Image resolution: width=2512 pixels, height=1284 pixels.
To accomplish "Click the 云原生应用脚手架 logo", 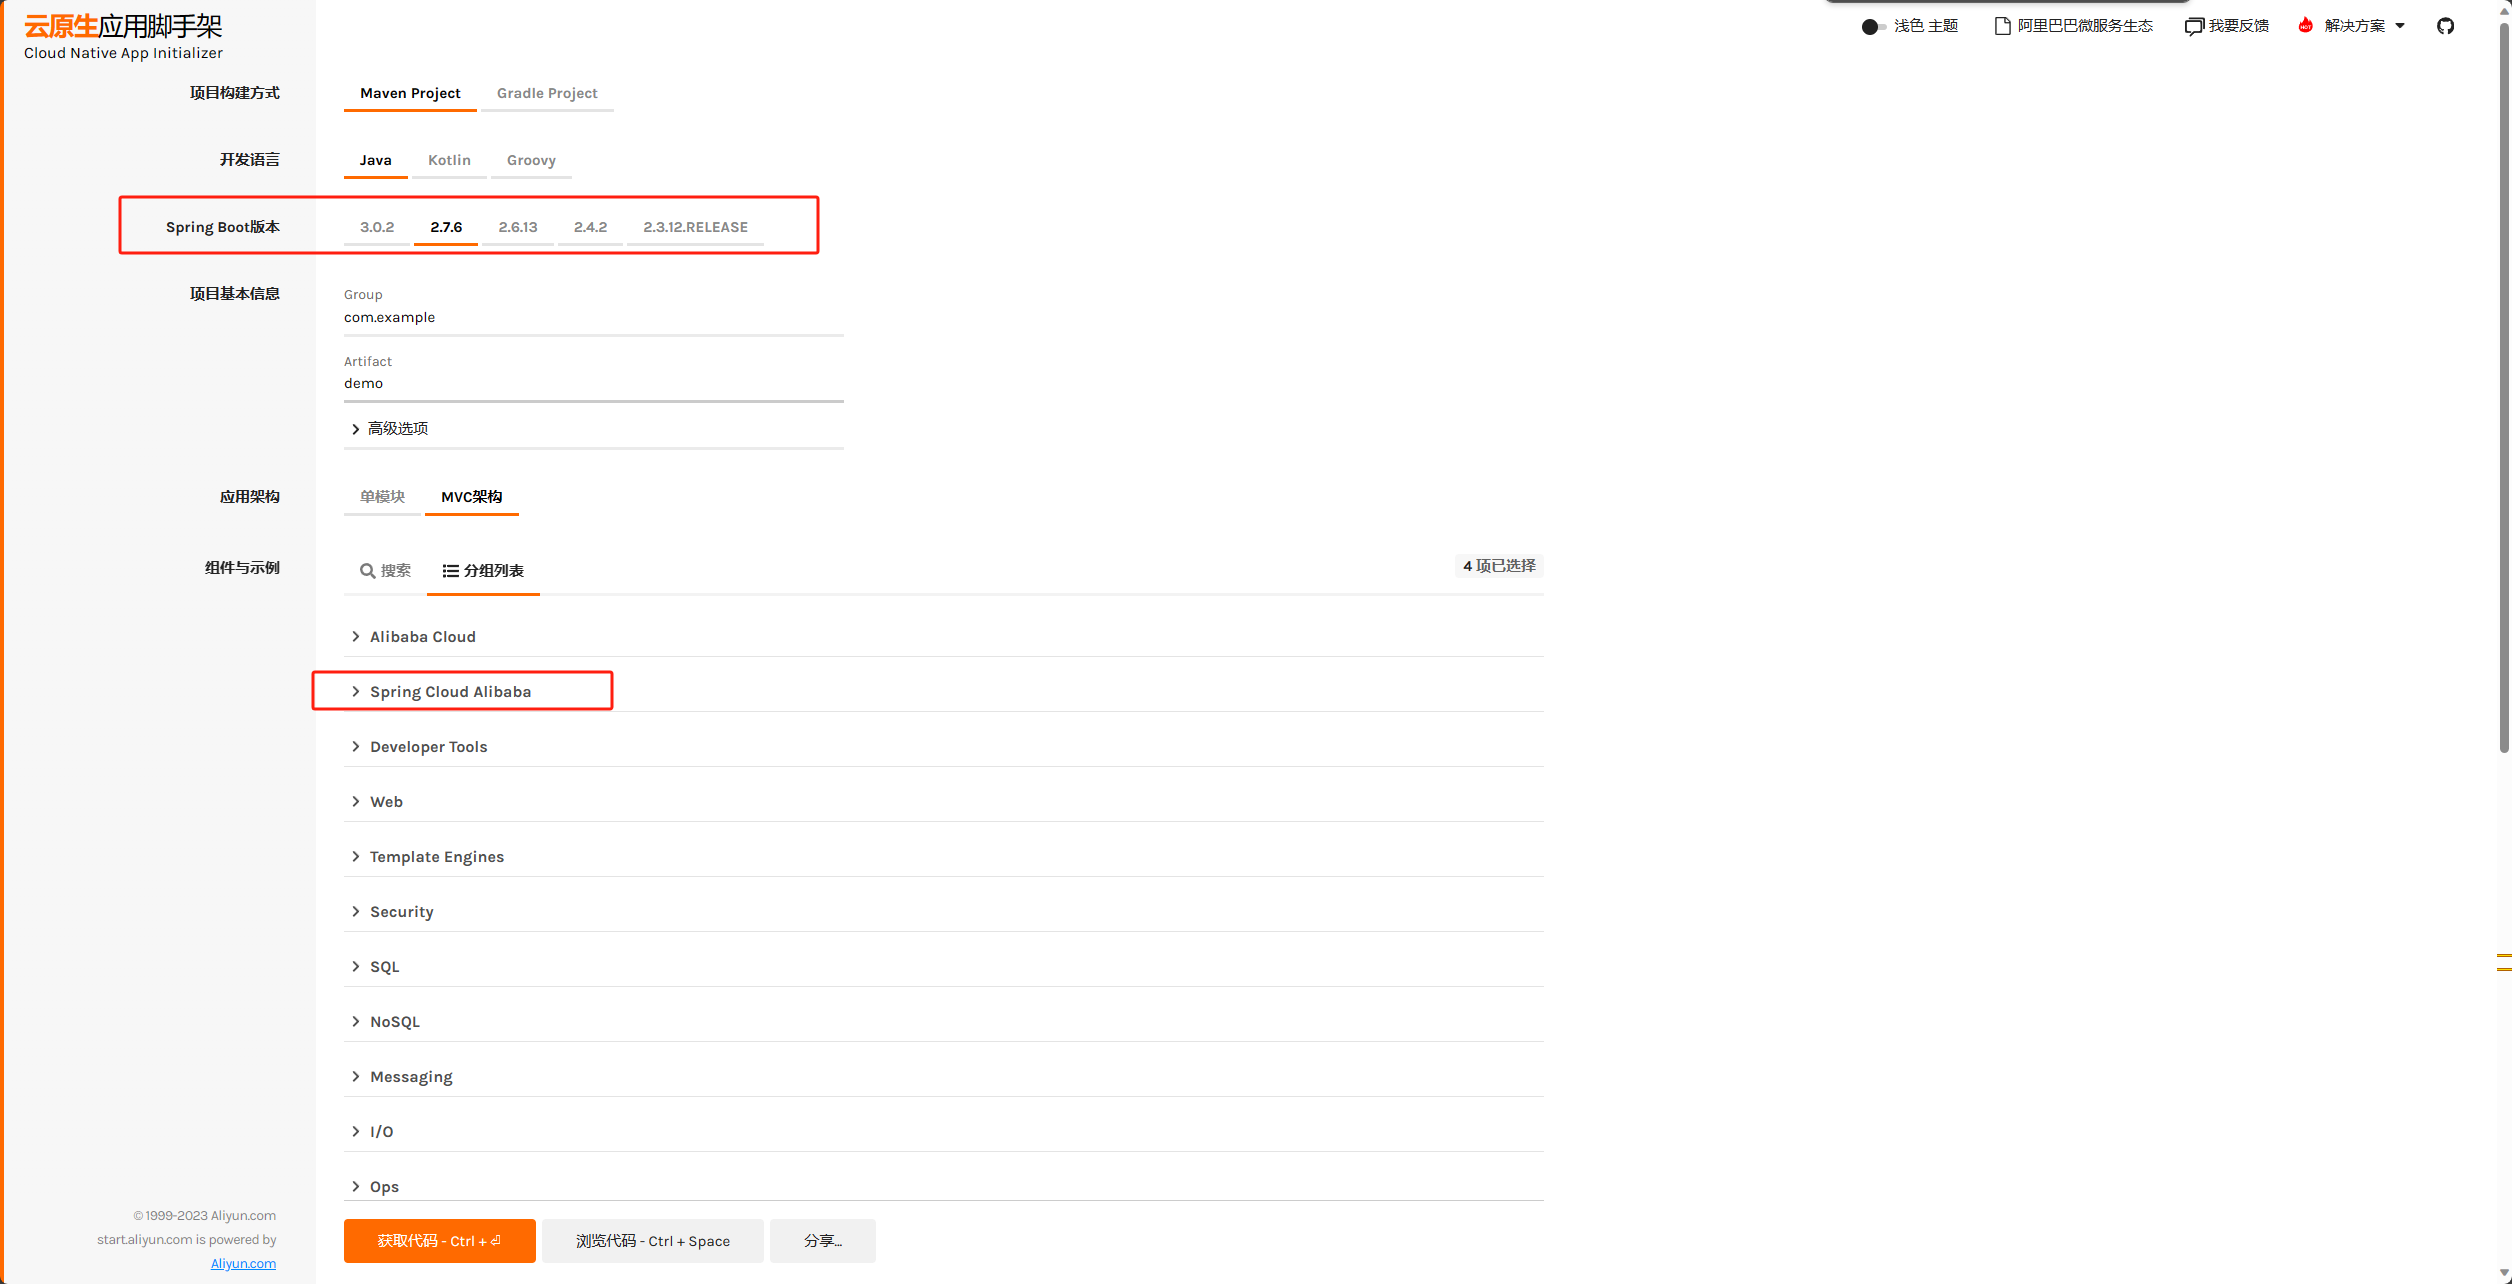I will coord(123,37).
